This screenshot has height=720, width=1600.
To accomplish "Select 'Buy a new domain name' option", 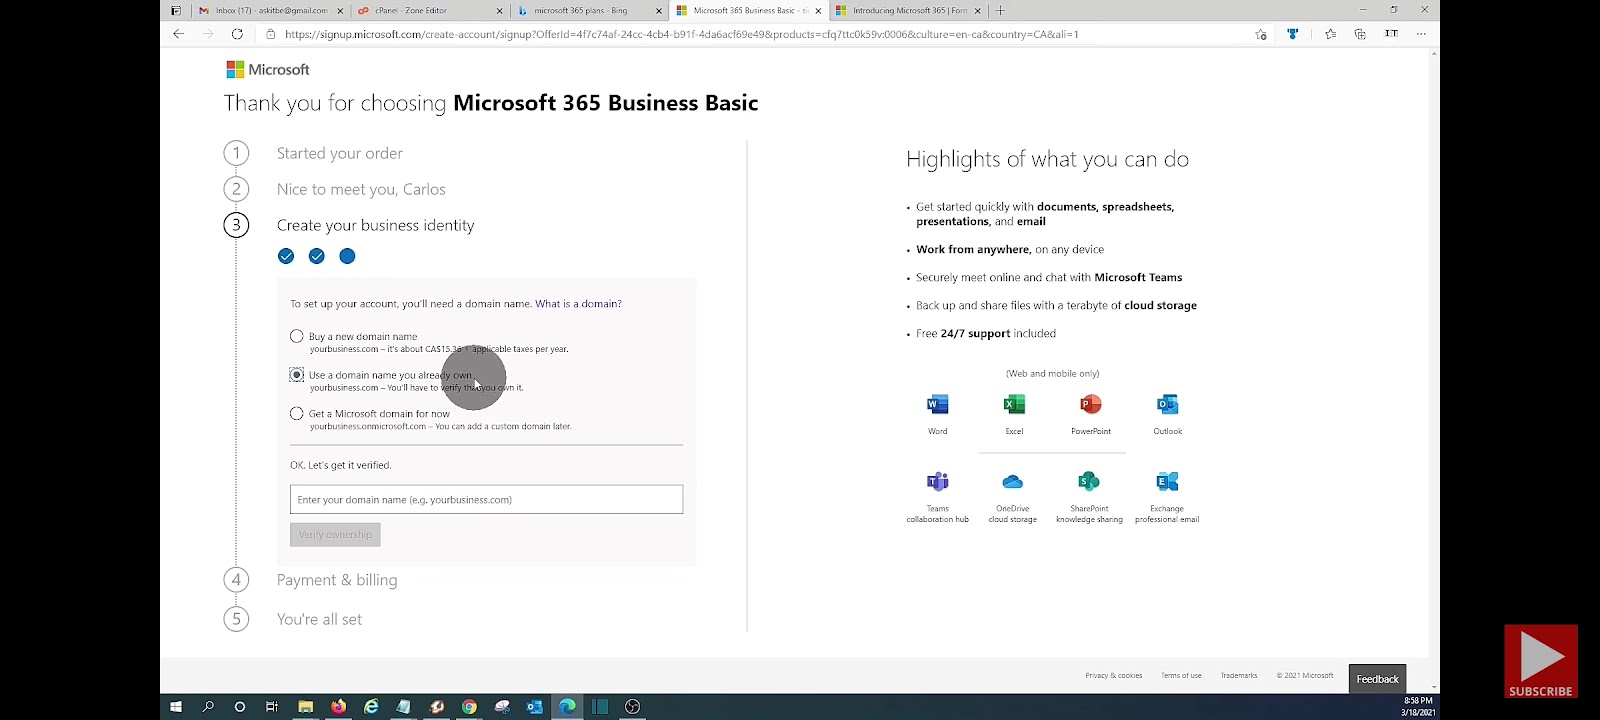I will tap(297, 336).
